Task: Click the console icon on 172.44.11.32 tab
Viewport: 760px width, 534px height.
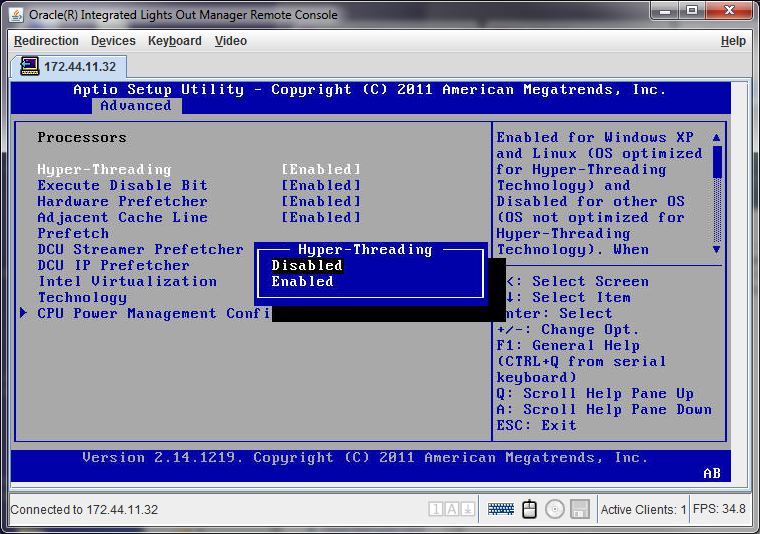Action: [30, 66]
